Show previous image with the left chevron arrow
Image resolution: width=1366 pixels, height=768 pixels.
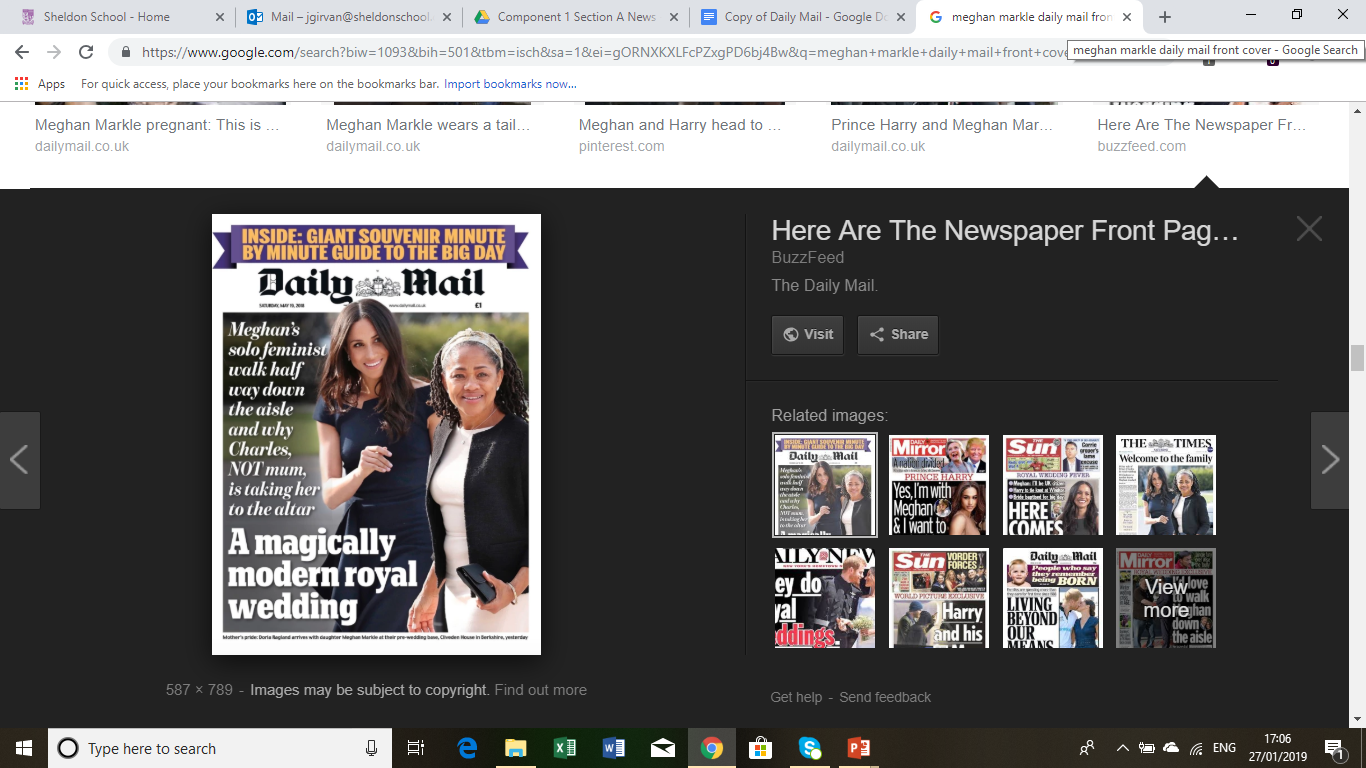19,460
